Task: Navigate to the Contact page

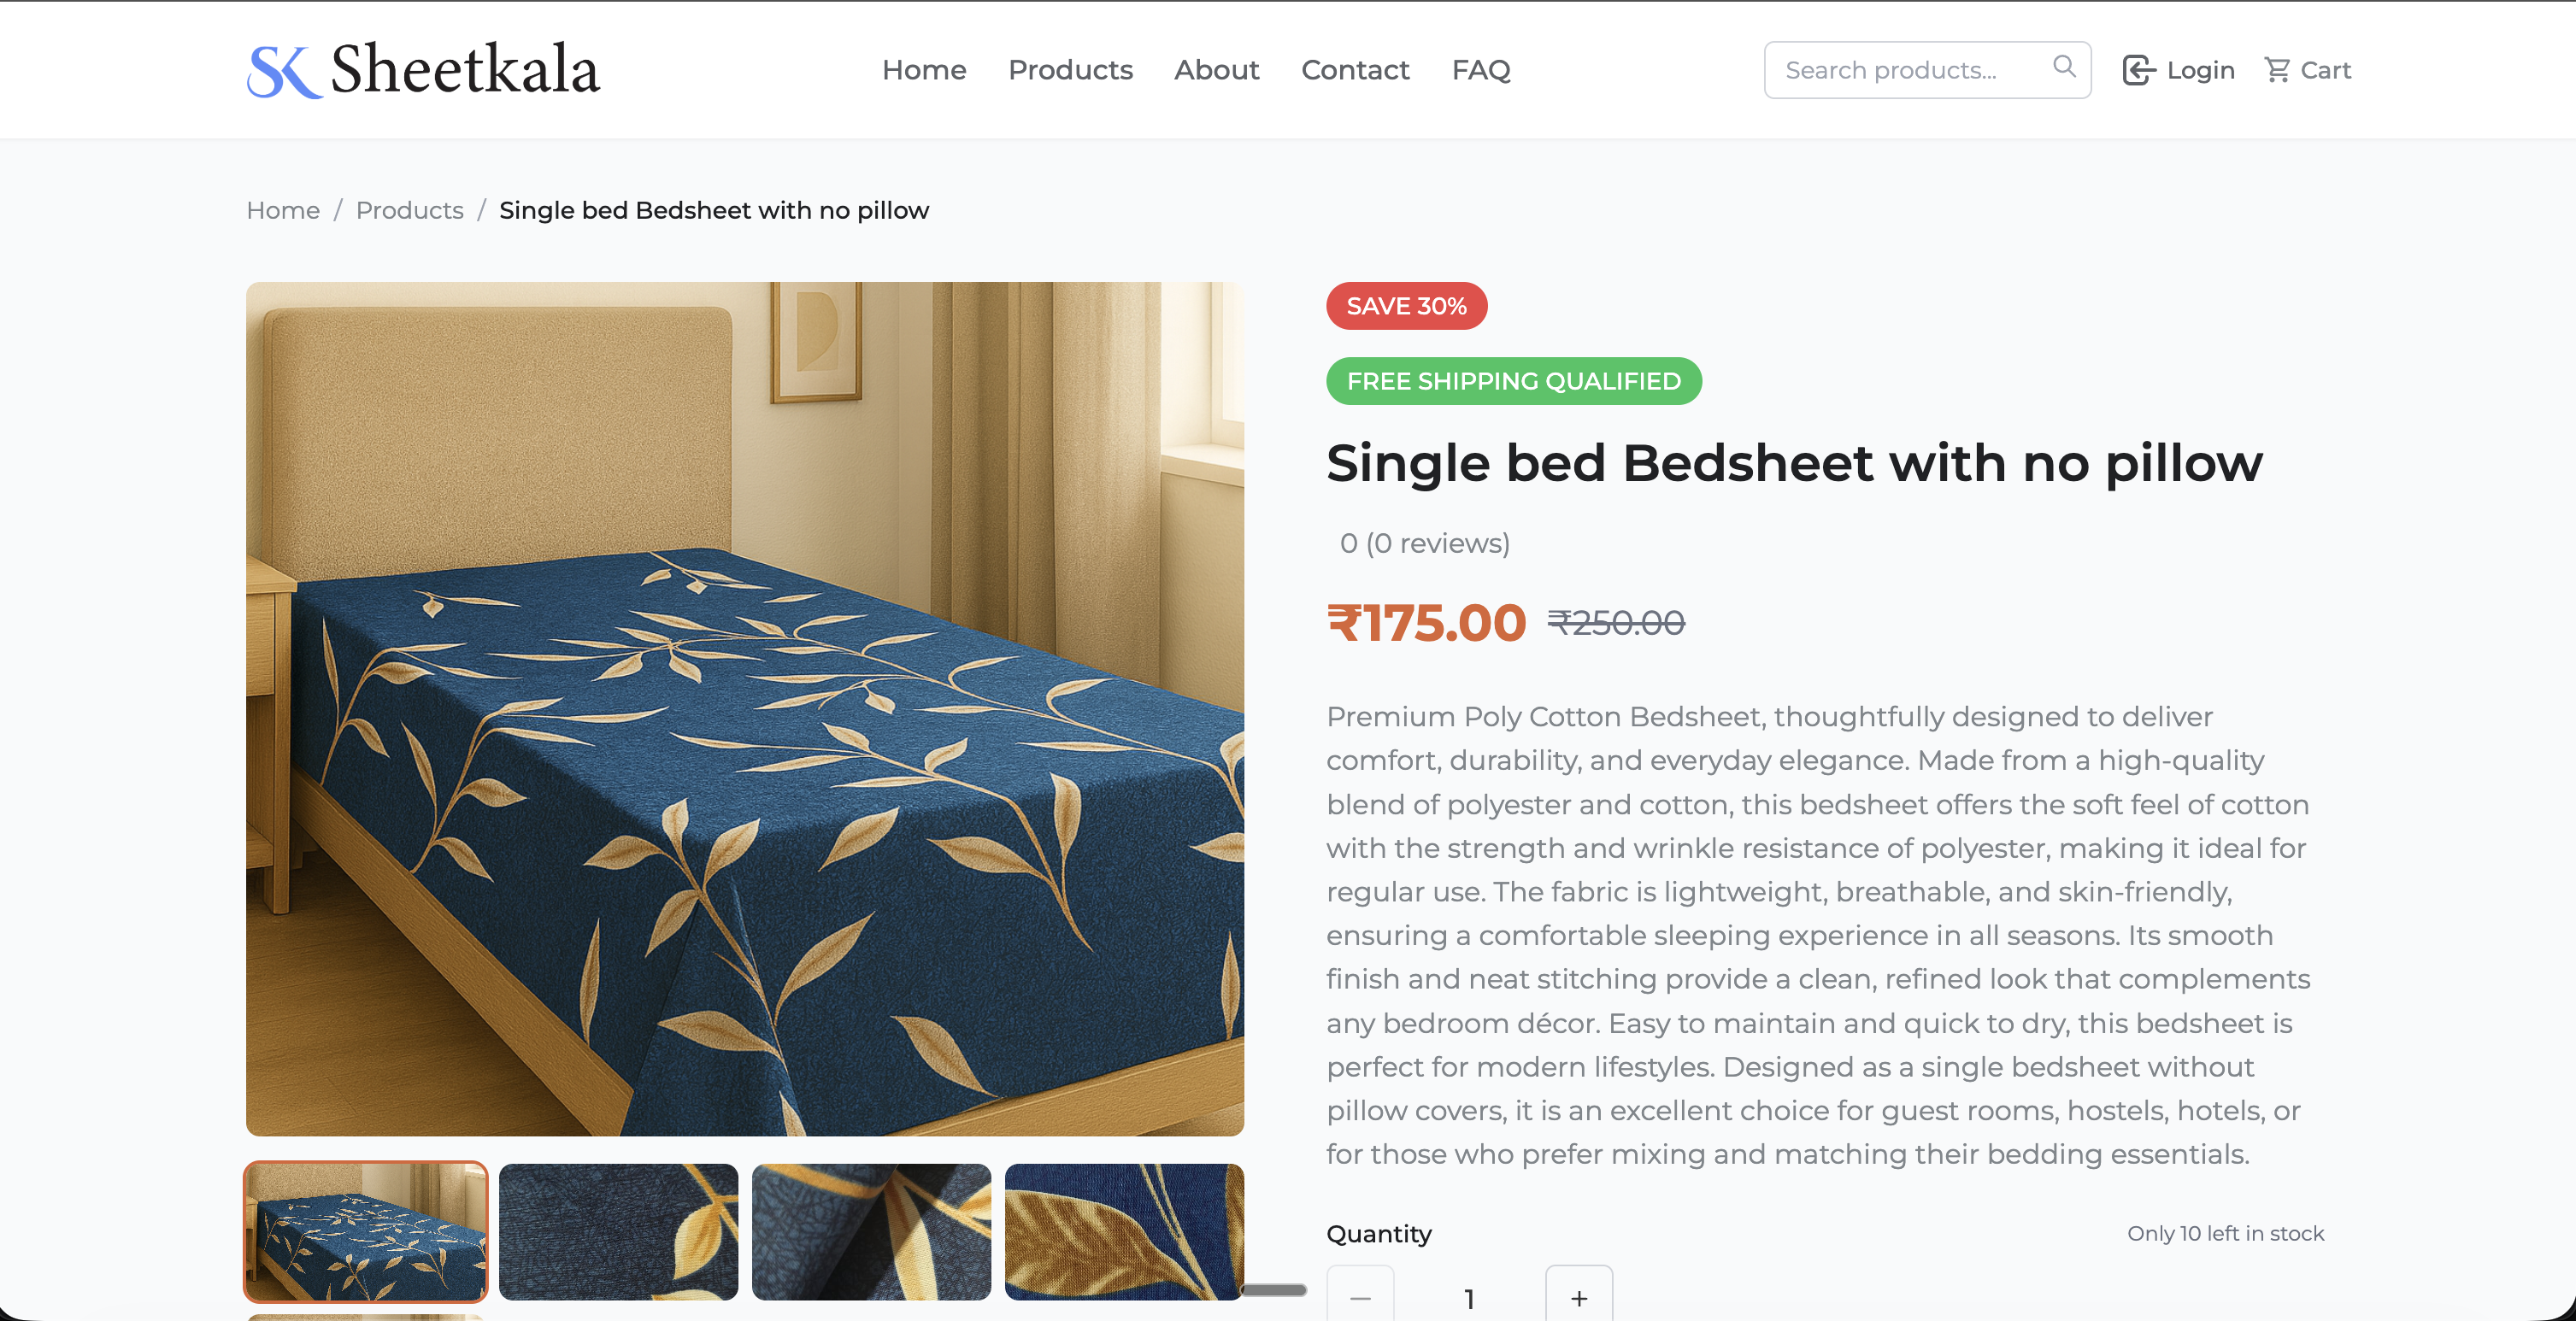Action: 1355,70
